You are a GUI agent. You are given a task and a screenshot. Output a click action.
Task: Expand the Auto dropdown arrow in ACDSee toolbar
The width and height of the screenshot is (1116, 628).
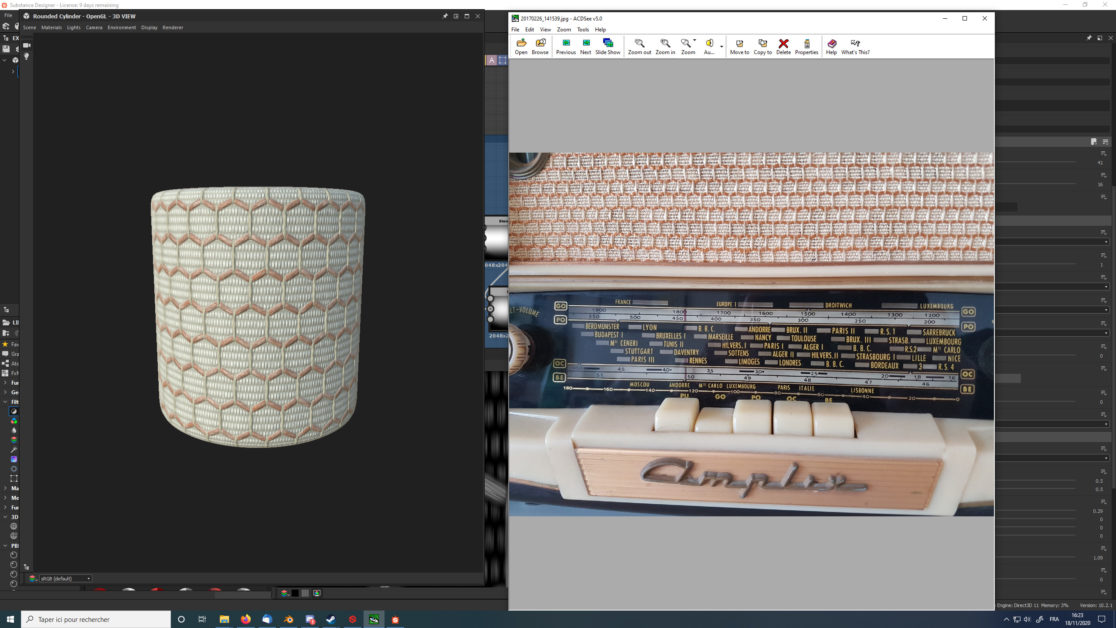721,45
